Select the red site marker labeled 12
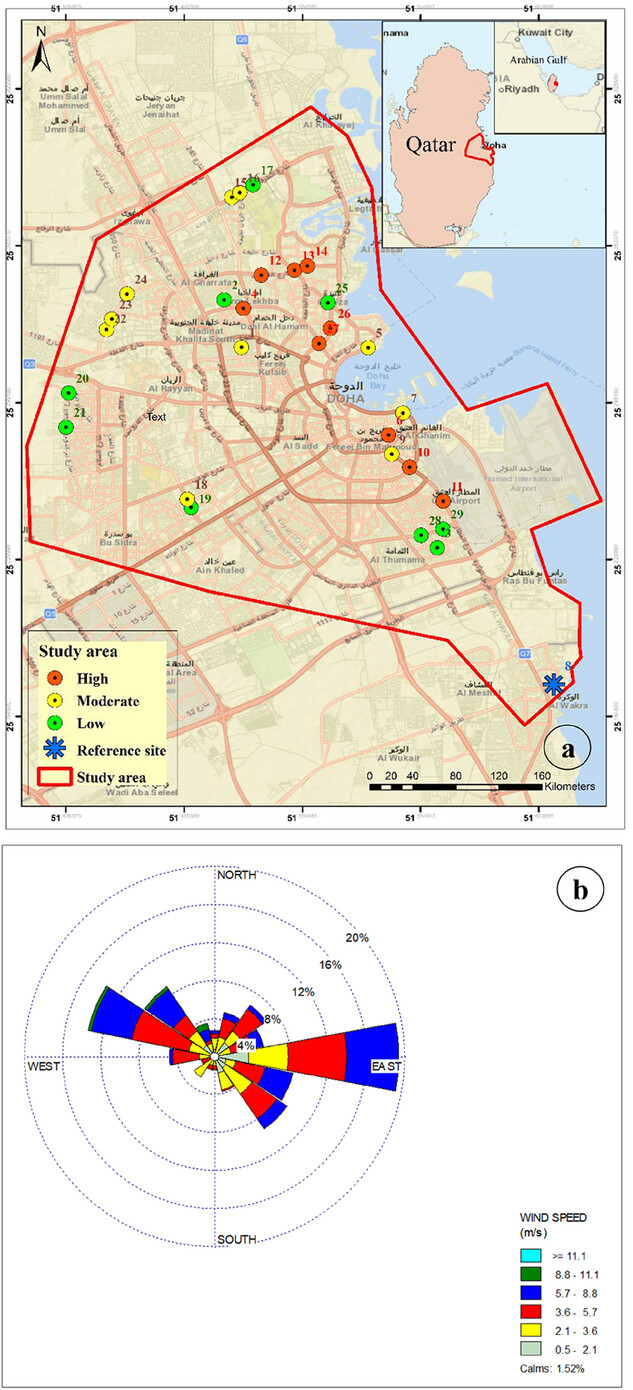The height and width of the screenshot is (1390, 633). tap(261, 275)
